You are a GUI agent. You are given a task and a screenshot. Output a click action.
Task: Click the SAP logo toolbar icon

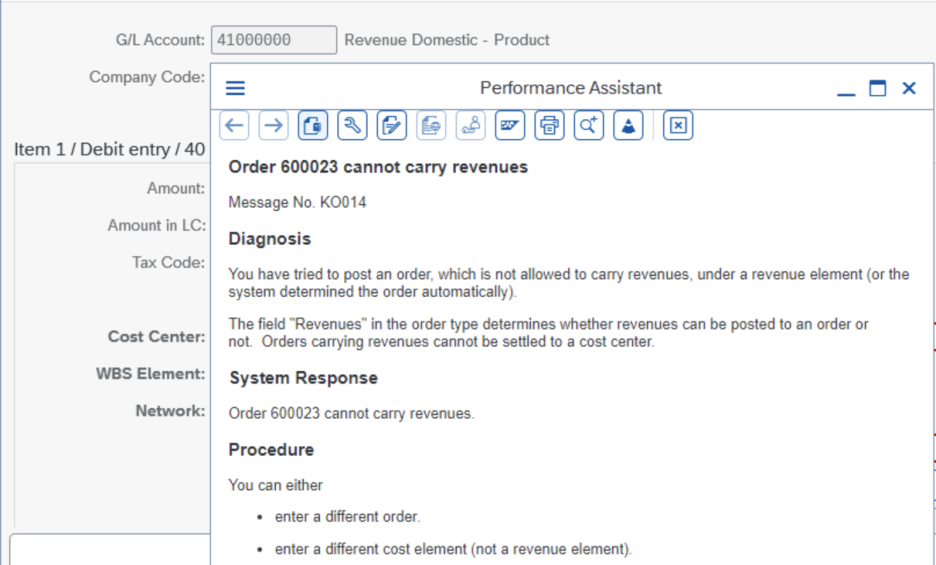[510, 125]
